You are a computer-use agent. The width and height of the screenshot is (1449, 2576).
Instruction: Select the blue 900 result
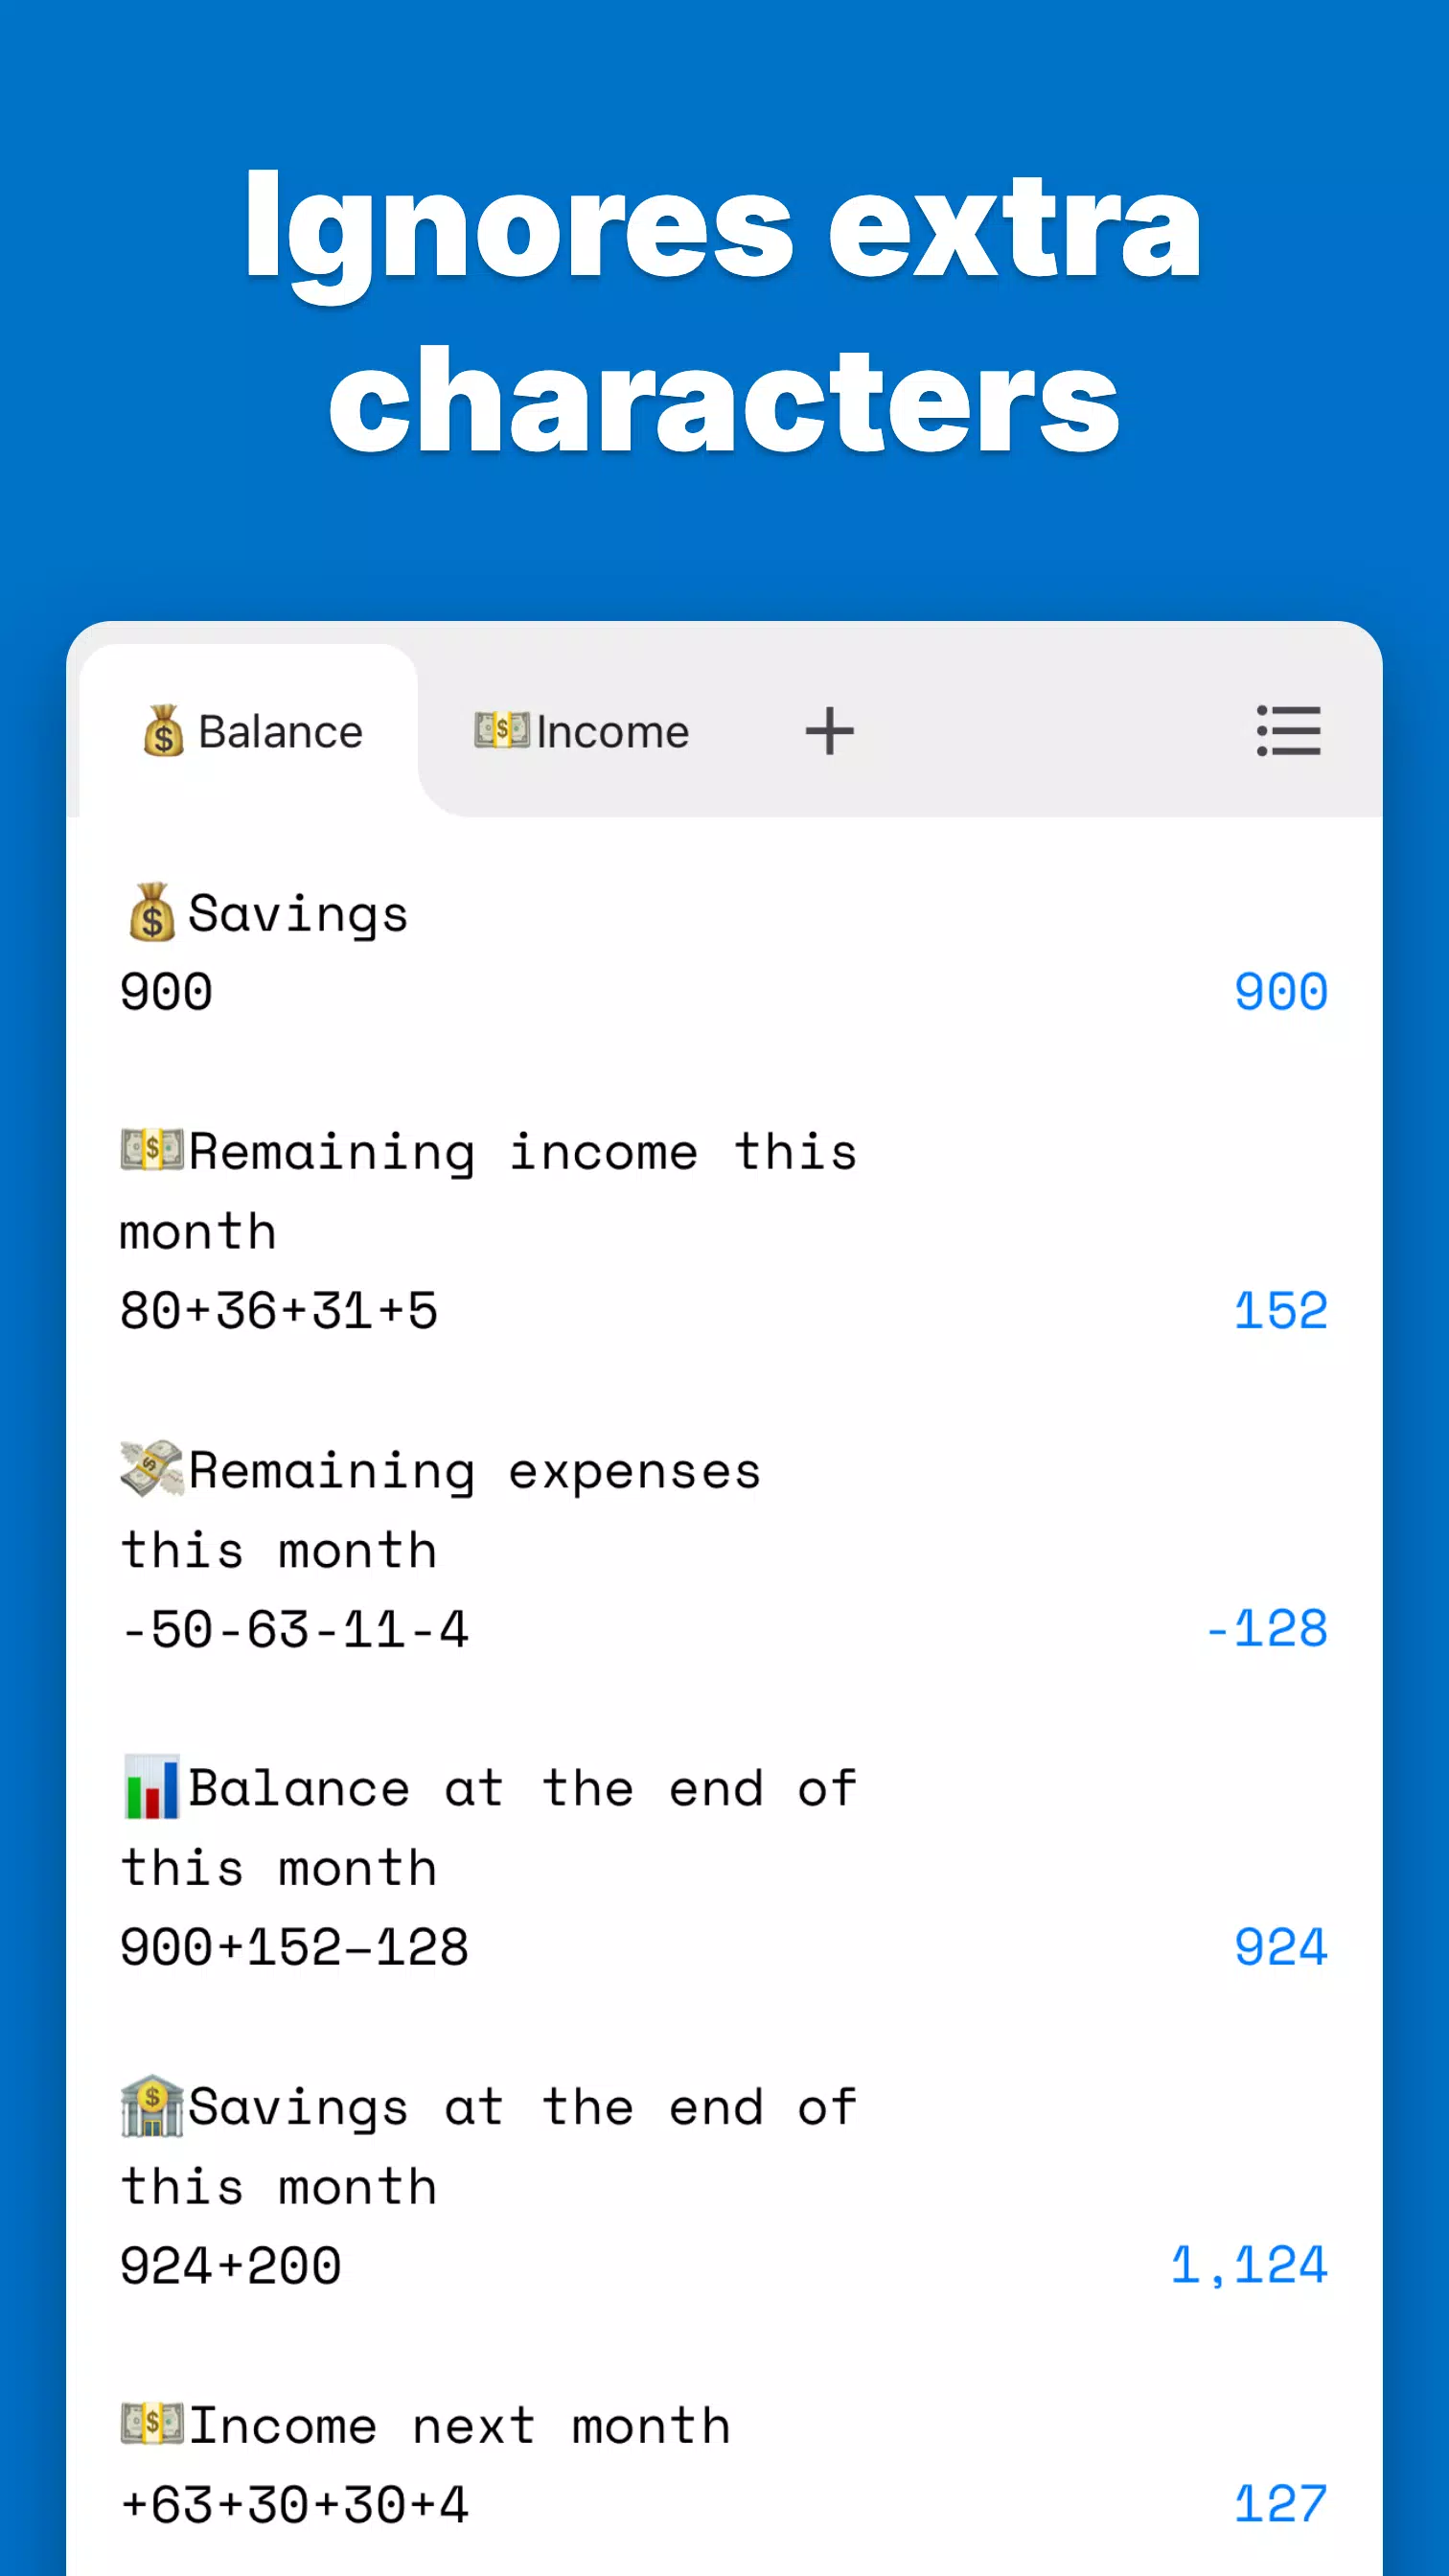coord(1281,992)
